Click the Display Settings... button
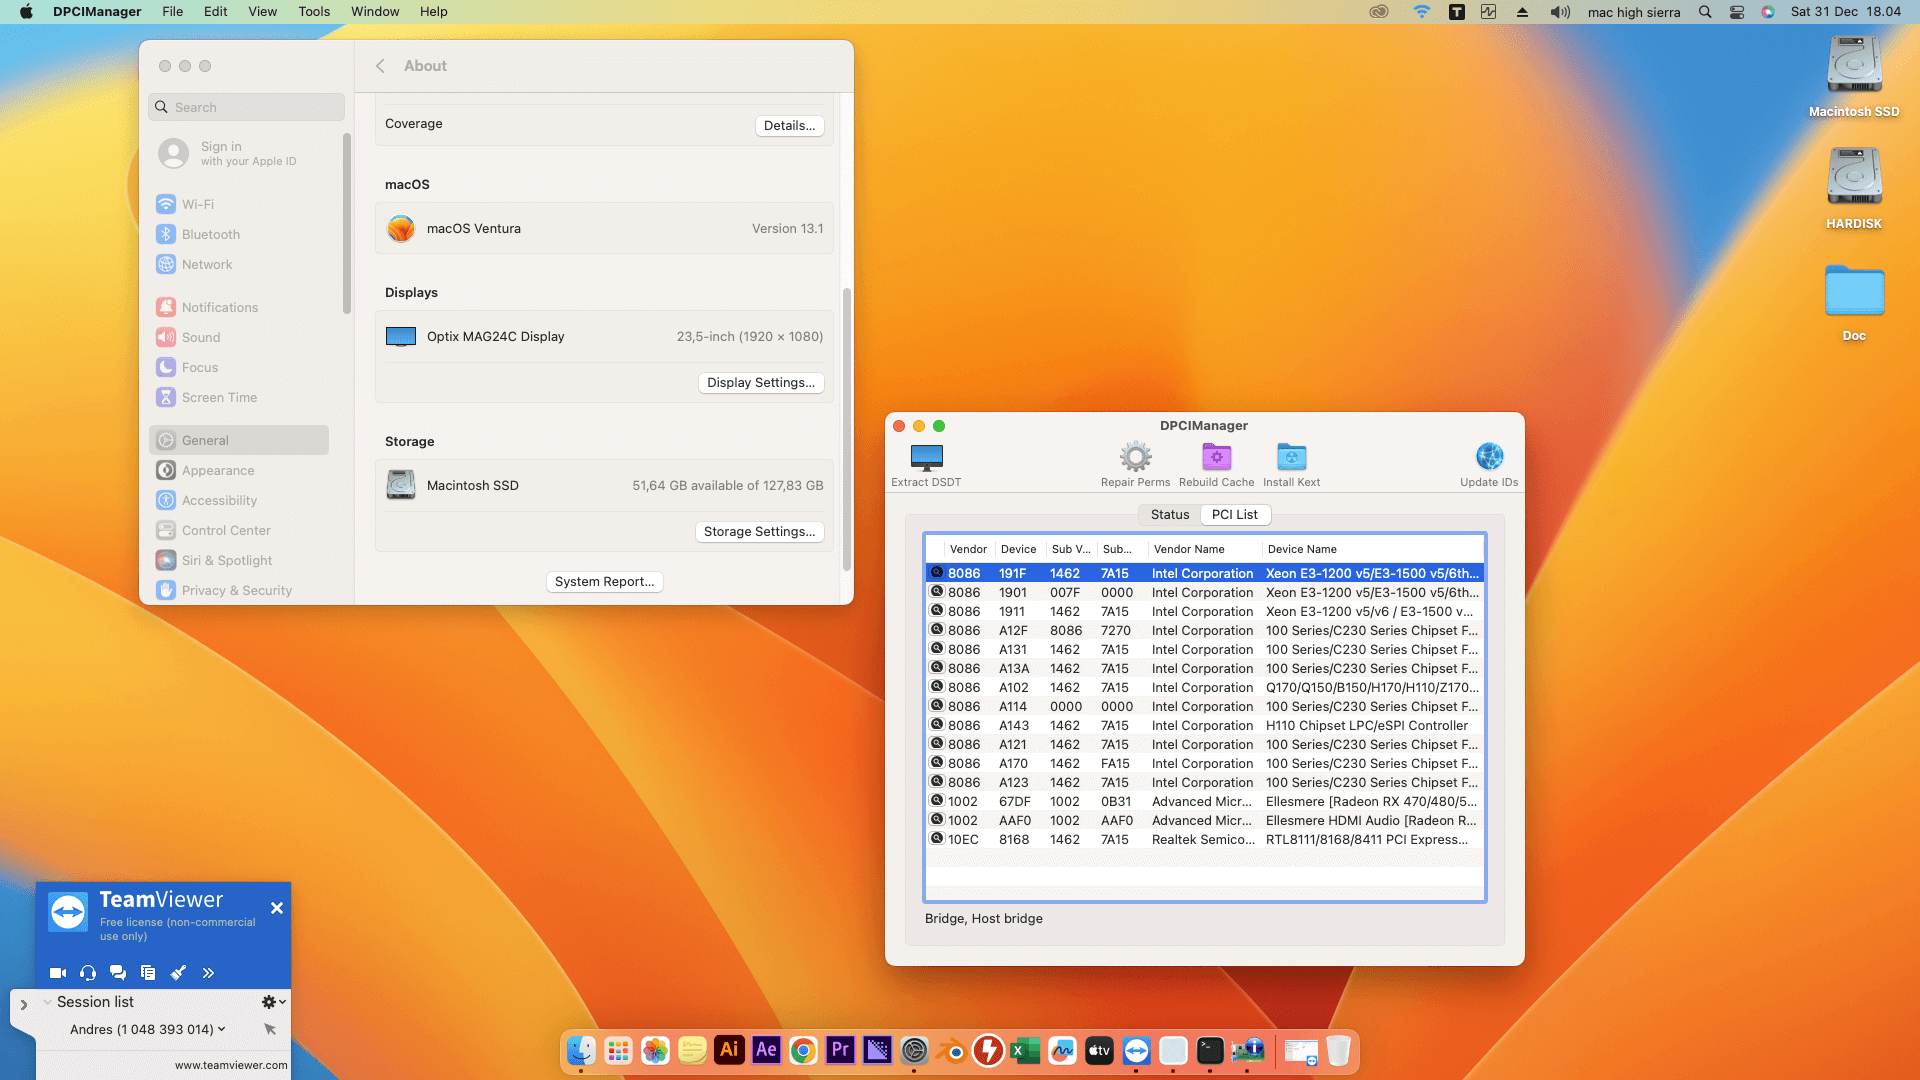 (760, 383)
